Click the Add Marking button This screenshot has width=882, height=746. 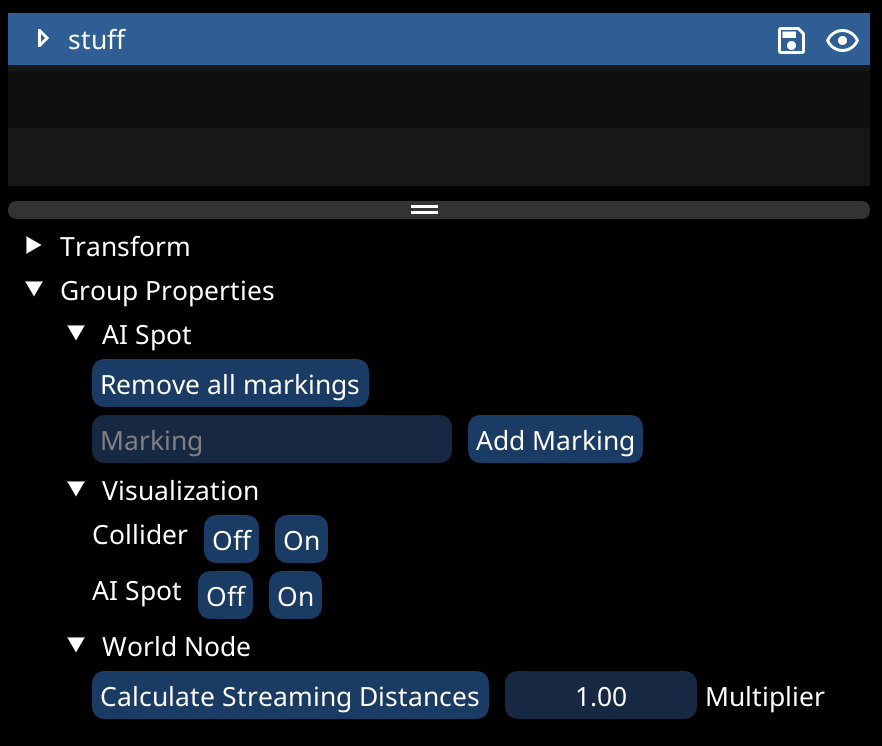[x=555, y=440]
